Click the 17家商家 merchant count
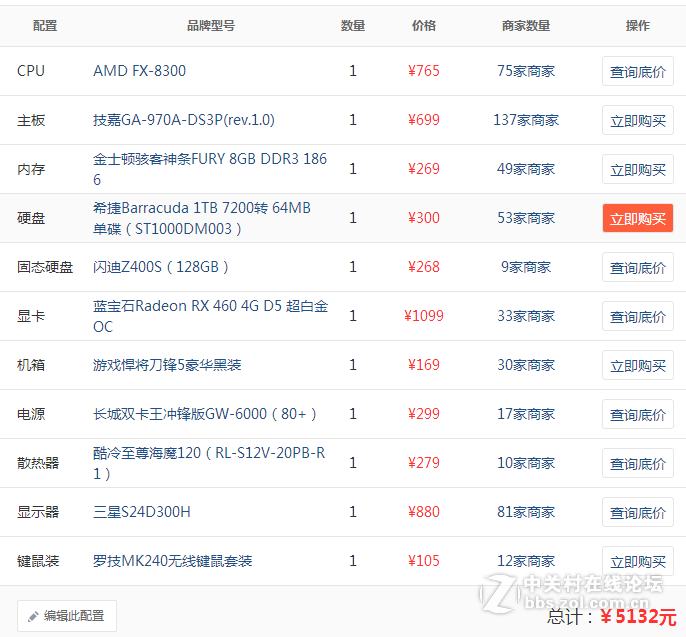Image resolution: width=686 pixels, height=637 pixels. 526,414
